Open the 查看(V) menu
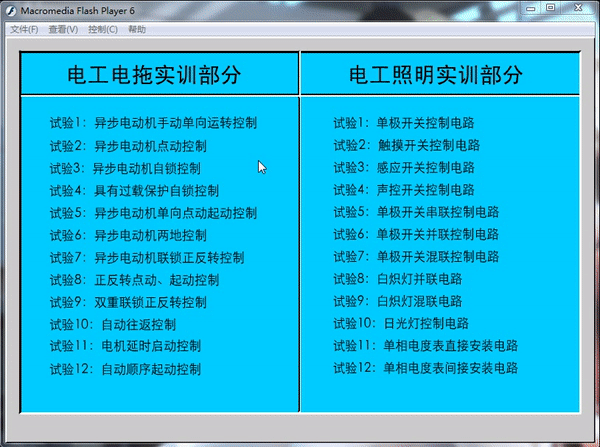600x447 pixels. (x=63, y=29)
